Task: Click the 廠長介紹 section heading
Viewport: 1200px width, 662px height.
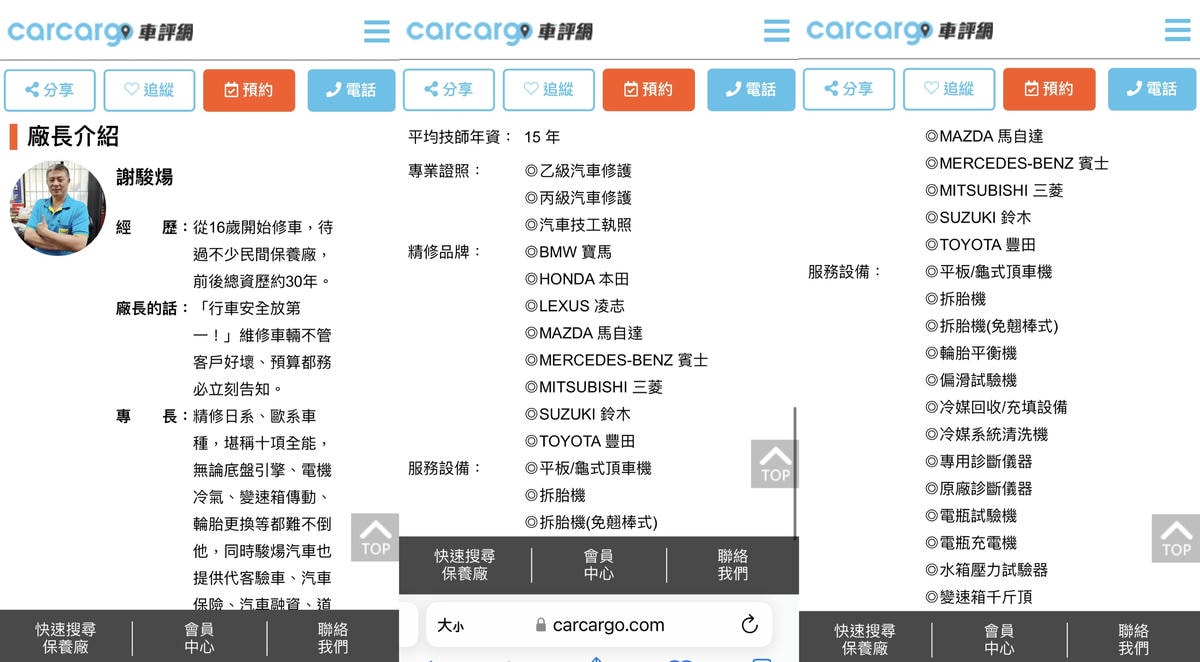Action: click(73, 136)
